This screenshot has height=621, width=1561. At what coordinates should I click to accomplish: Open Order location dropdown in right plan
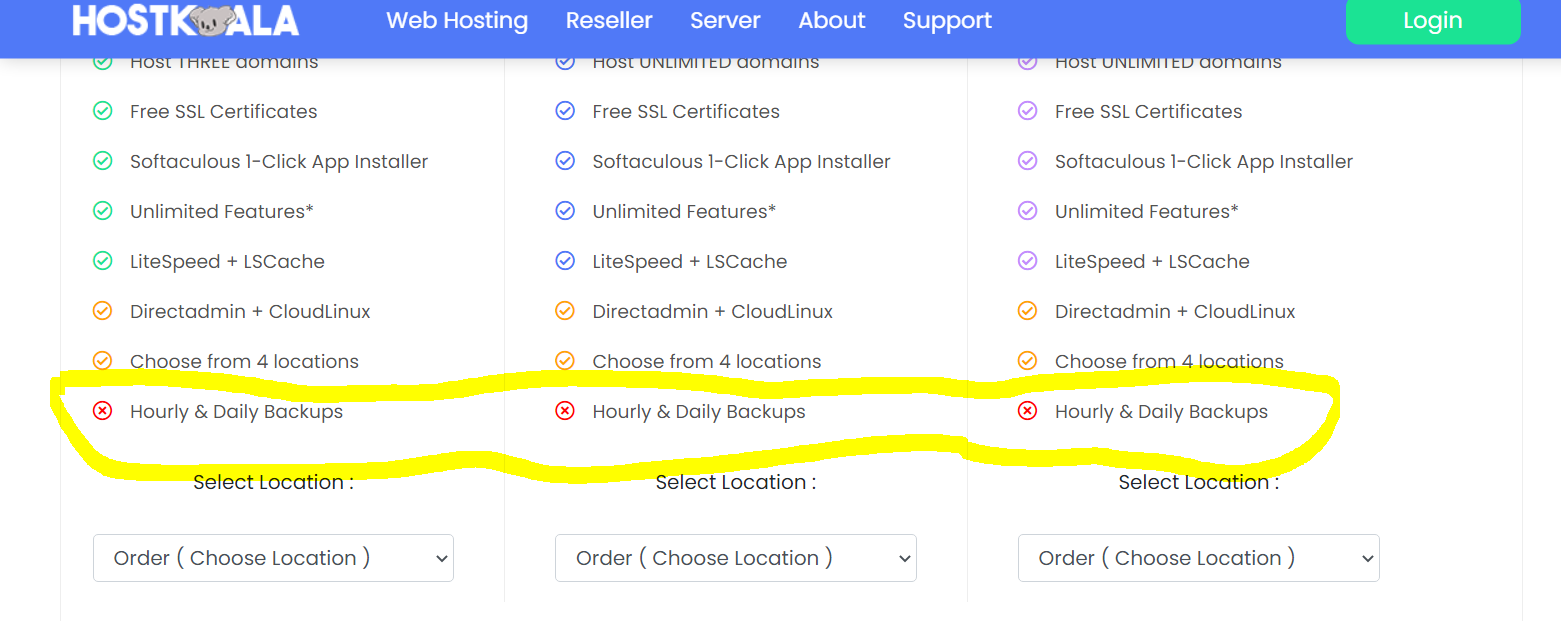click(x=1199, y=558)
